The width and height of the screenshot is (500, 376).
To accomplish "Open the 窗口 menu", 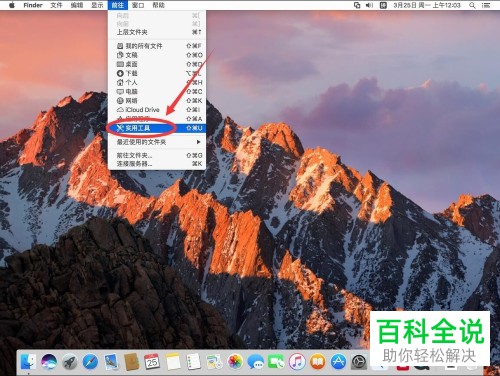I will 138,5.
